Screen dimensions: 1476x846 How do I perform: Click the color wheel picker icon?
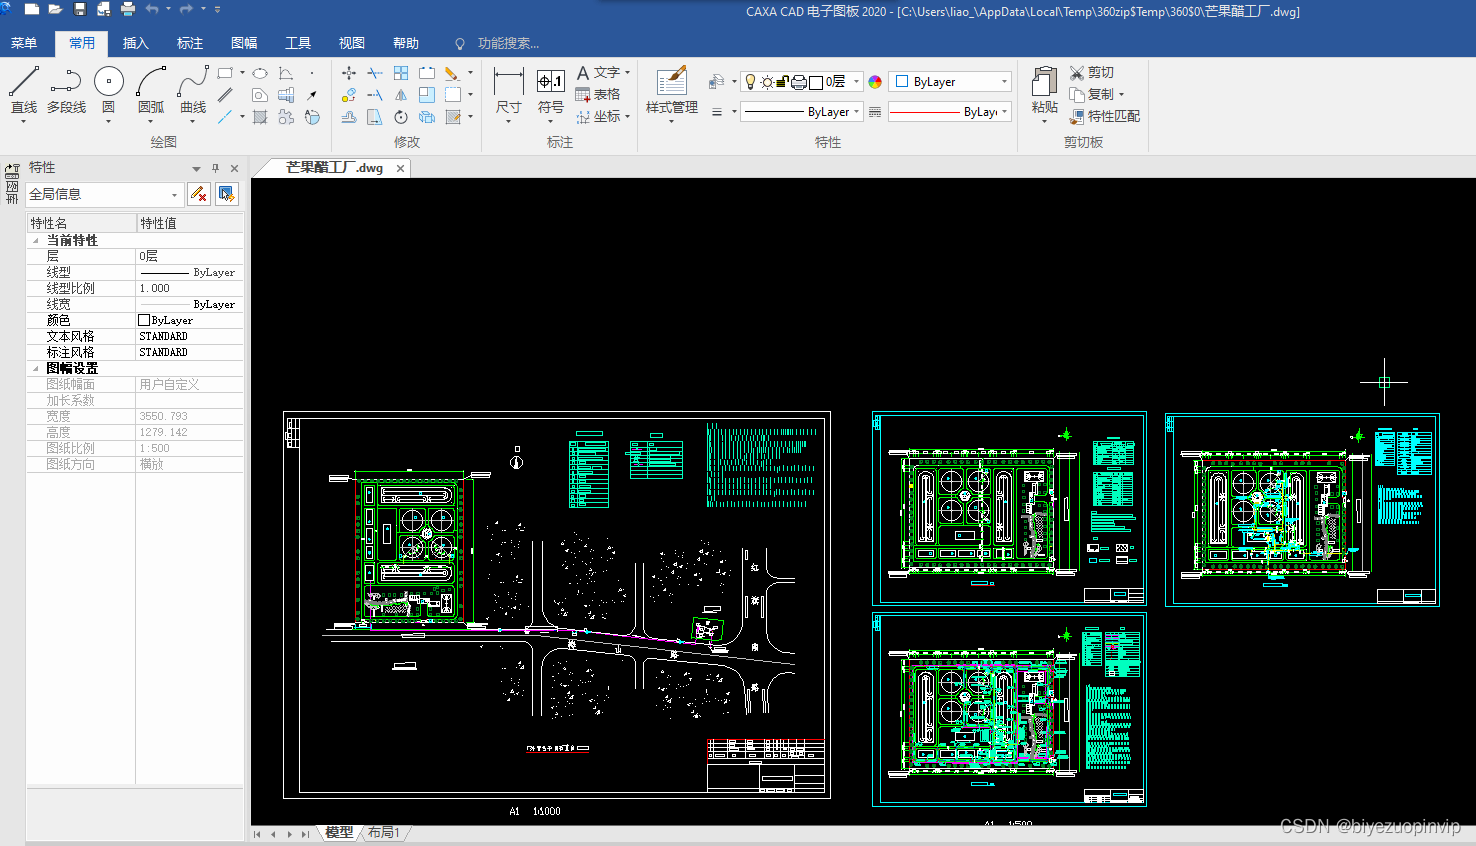tap(875, 82)
